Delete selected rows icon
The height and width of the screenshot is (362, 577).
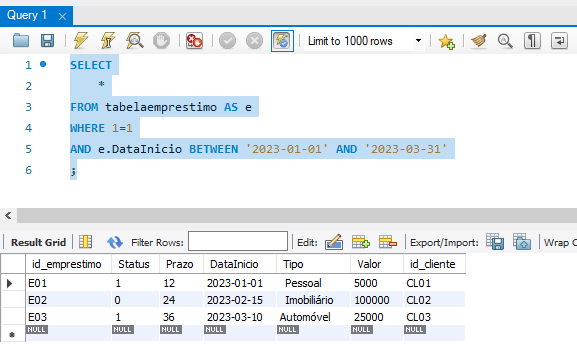point(387,242)
